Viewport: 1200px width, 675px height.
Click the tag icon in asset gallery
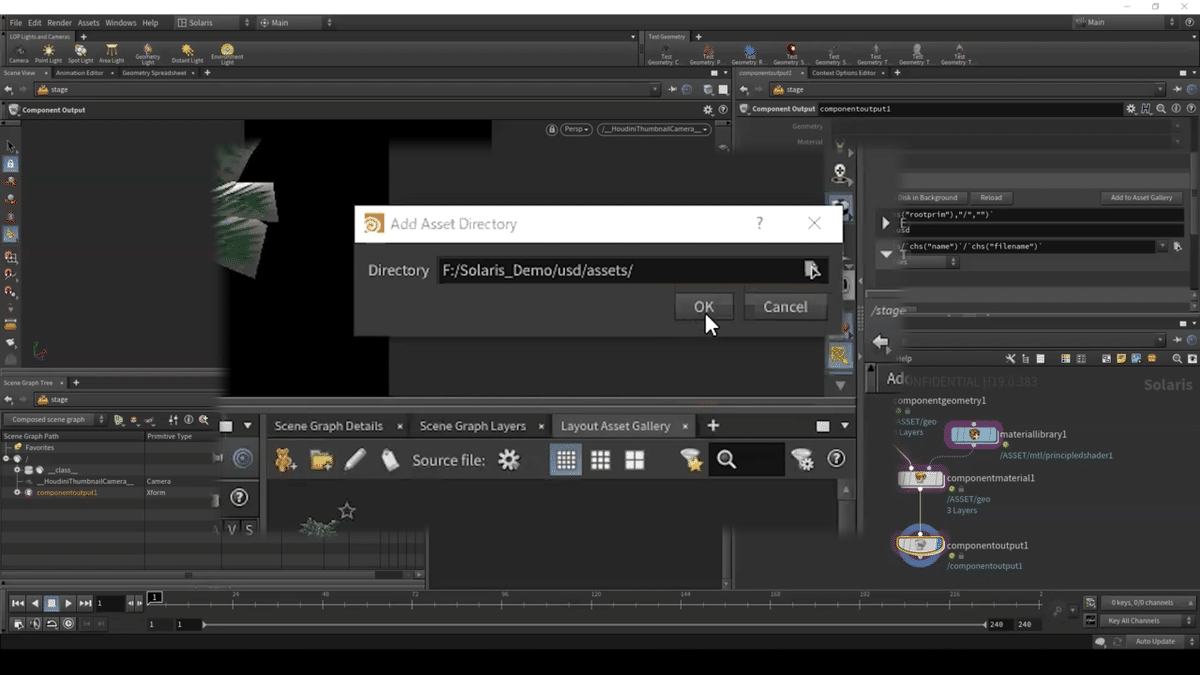(390, 460)
